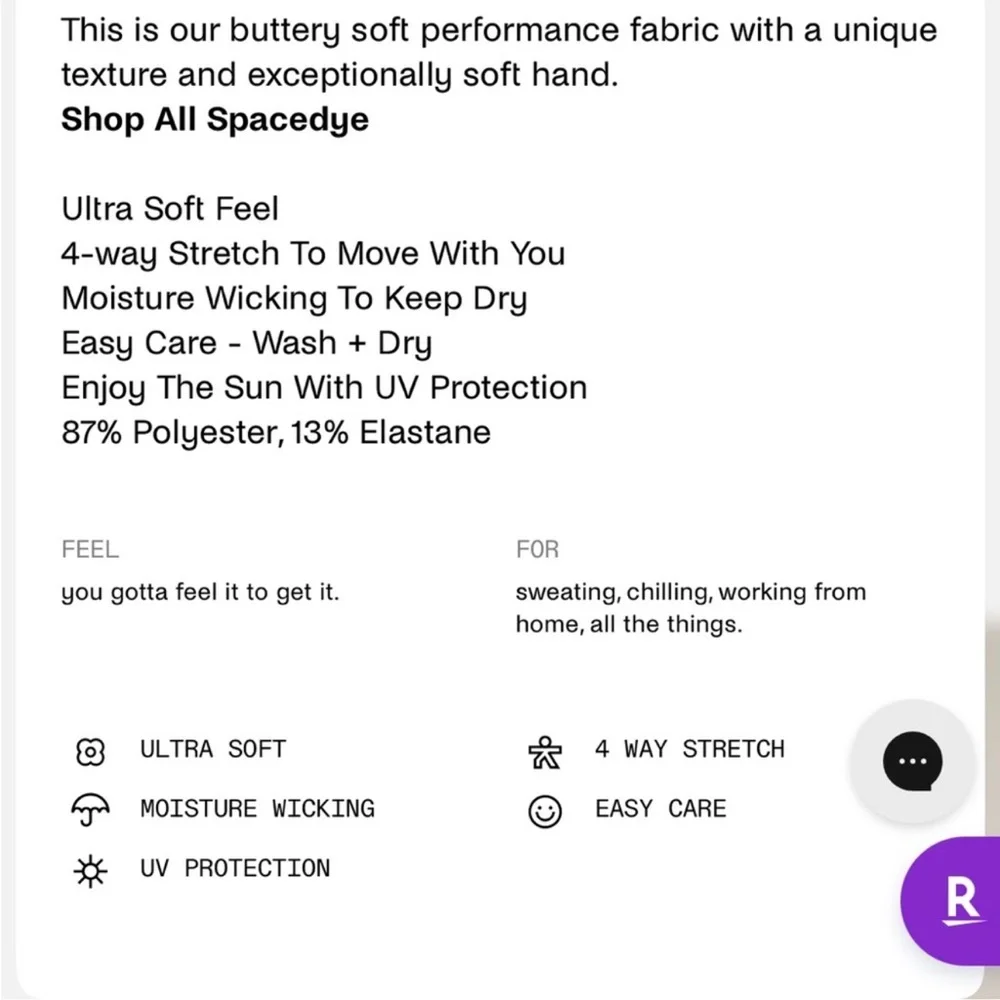The height and width of the screenshot is (1000, 1000).
Task: Click the Ultra Soft flower icon
Action: (90, 751)
